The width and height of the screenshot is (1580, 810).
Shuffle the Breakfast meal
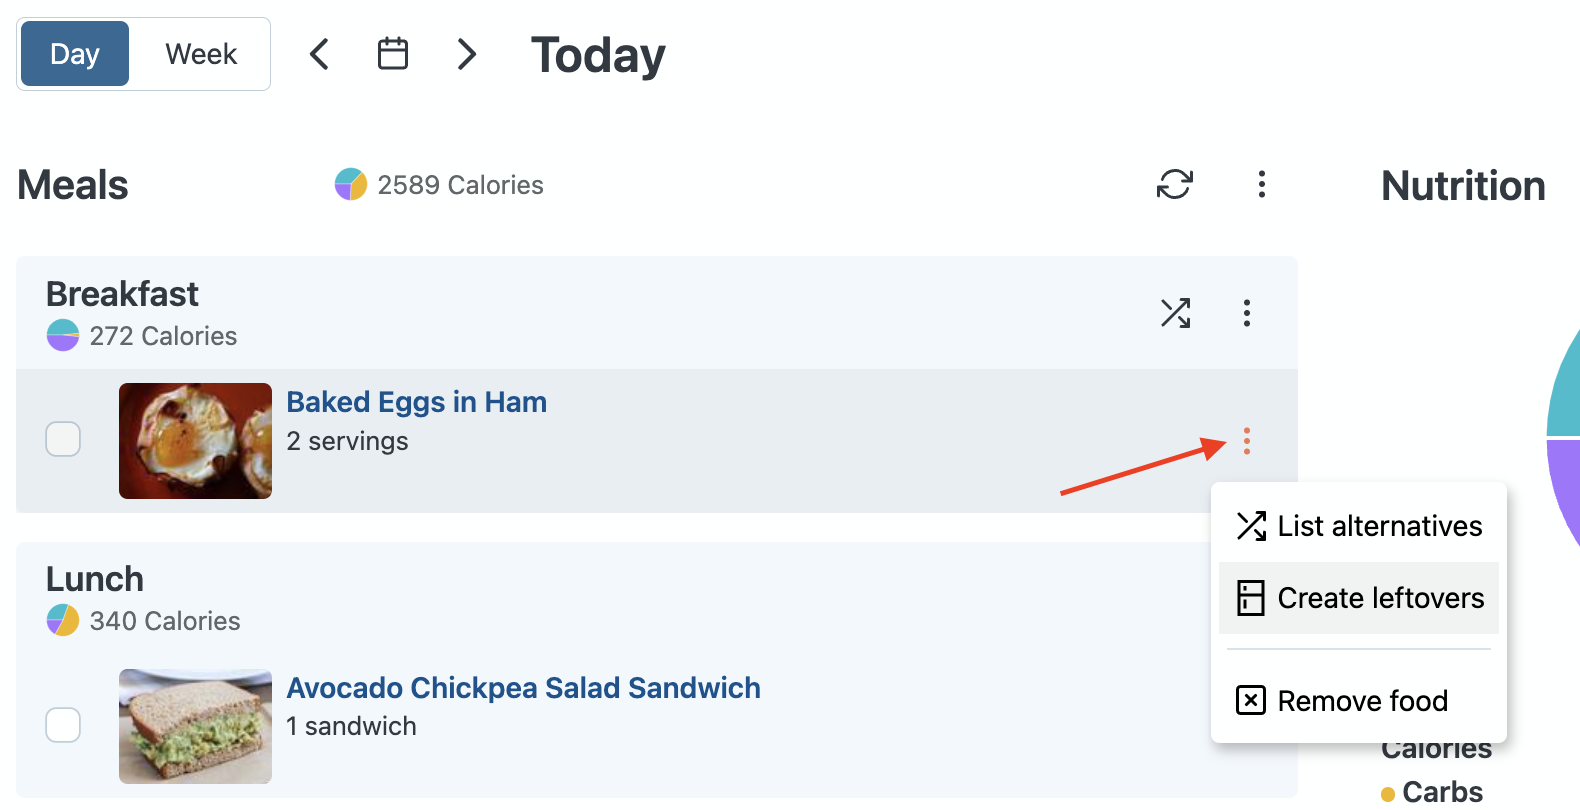(x=1176, y=313)
